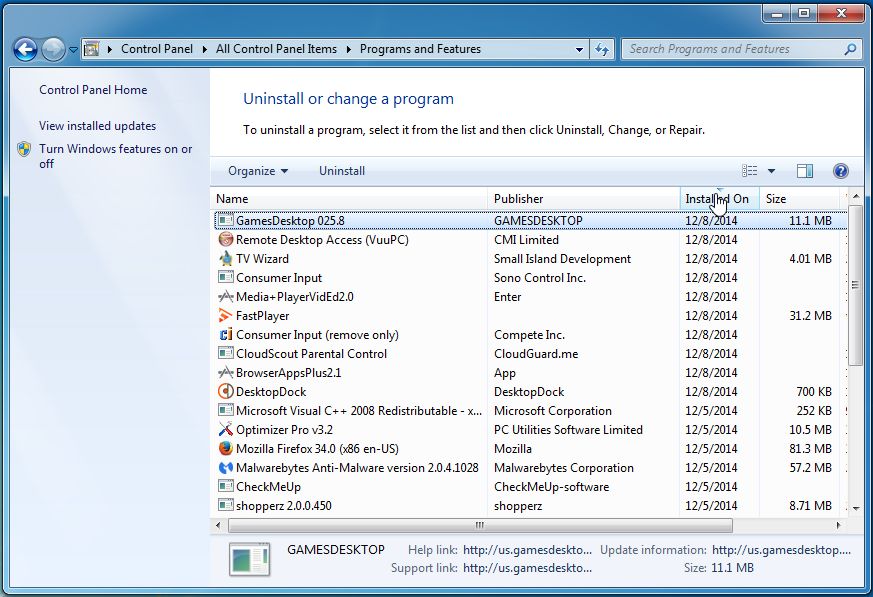This screenshot has width=873, height=597.
Task: Sort by the Installed On column header
Action: click(x=719, y=199)
